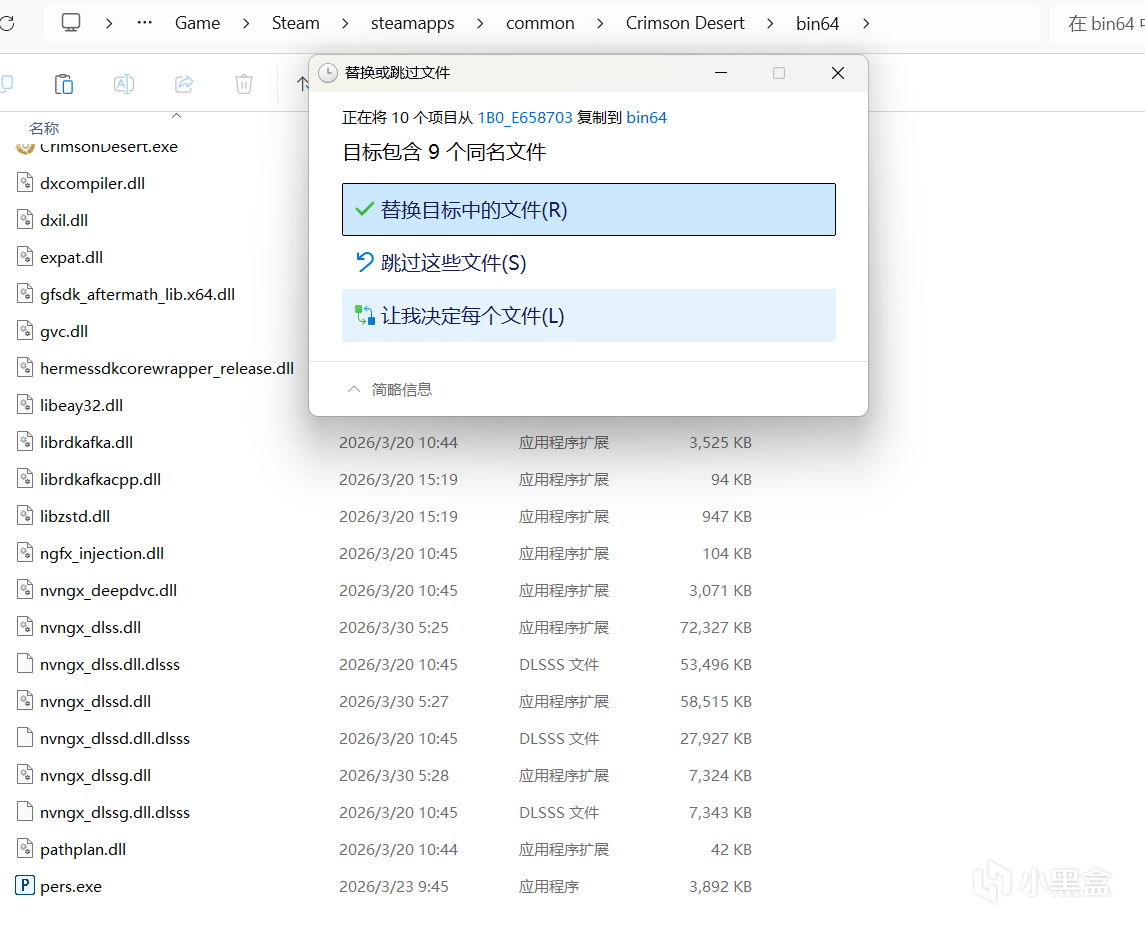Select nvngx_dlss.dll.dlsss file

coord(110,665)
